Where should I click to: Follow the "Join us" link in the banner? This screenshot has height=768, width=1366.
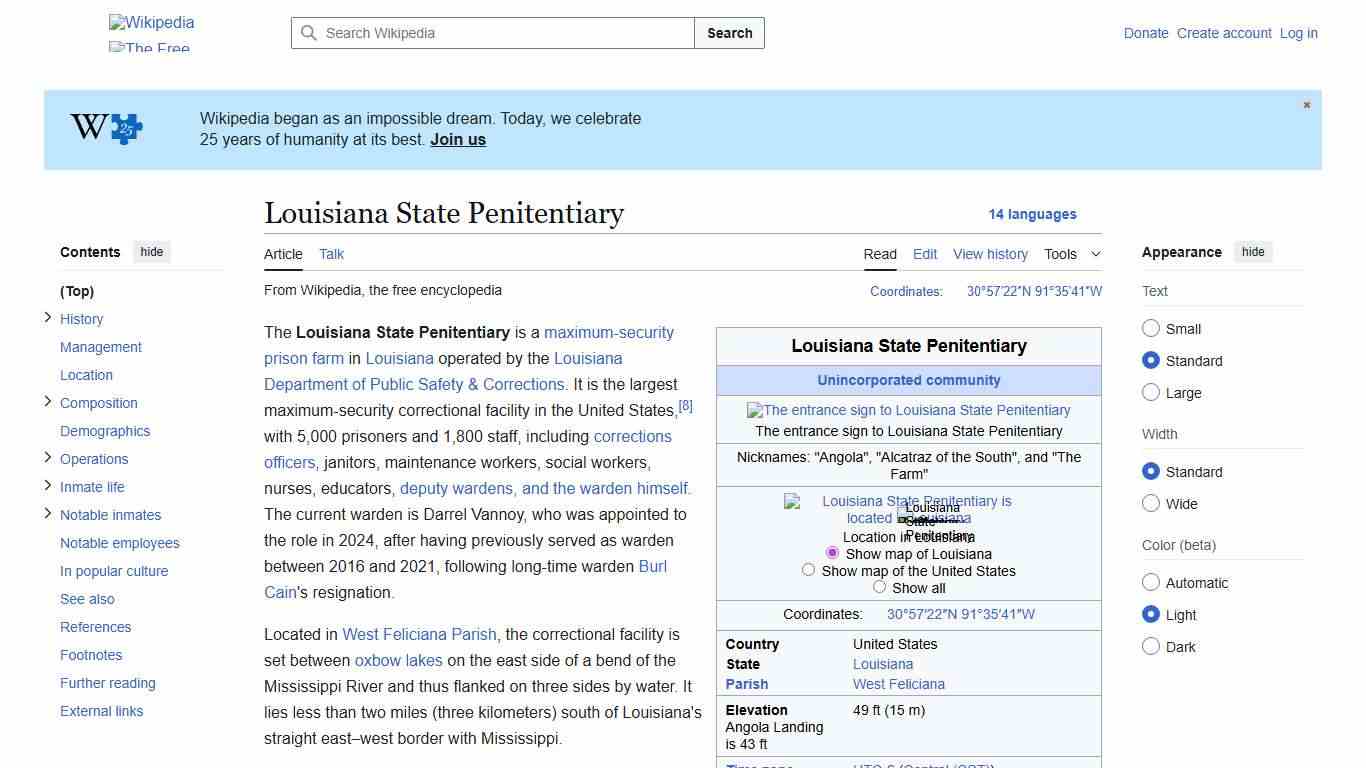457,139
